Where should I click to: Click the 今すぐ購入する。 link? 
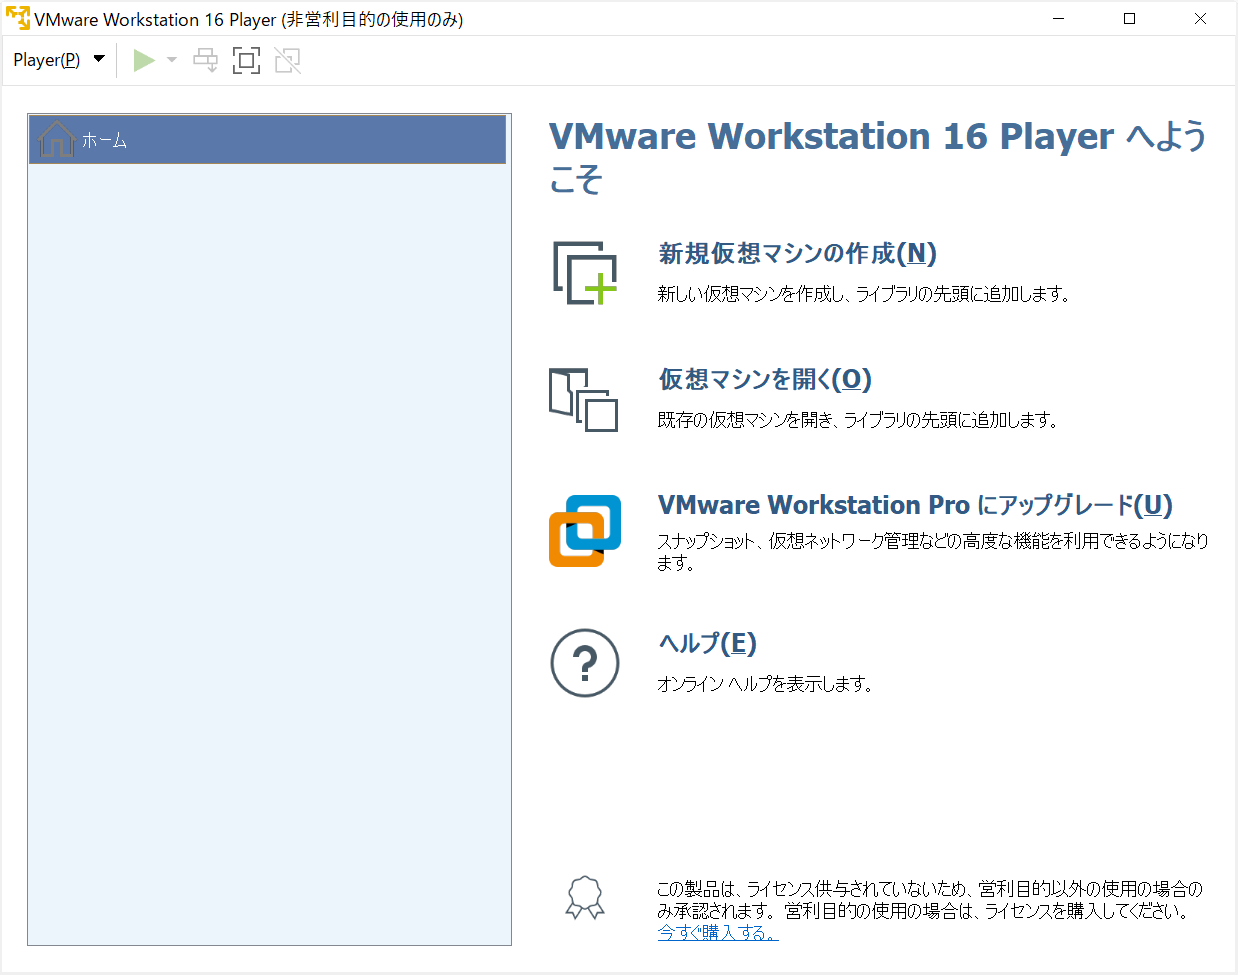717,933
